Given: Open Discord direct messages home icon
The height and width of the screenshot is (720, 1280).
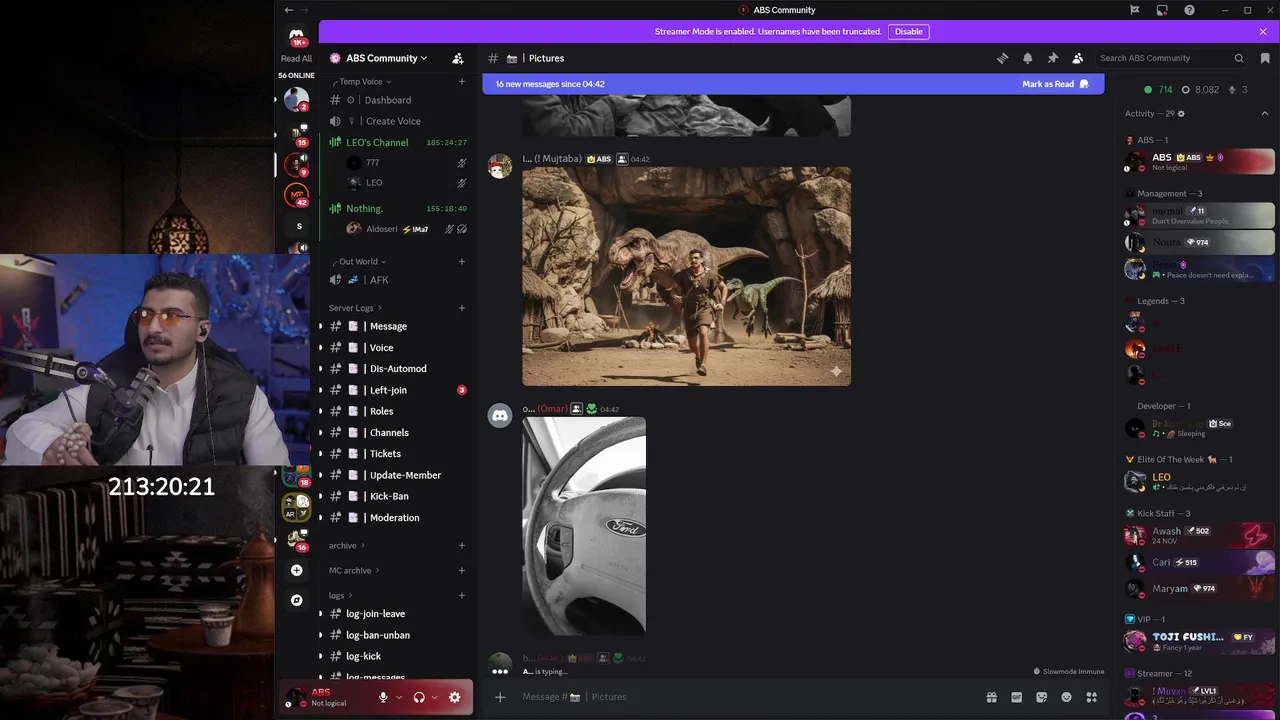Looking at the screenshot, I should (296, 37).
